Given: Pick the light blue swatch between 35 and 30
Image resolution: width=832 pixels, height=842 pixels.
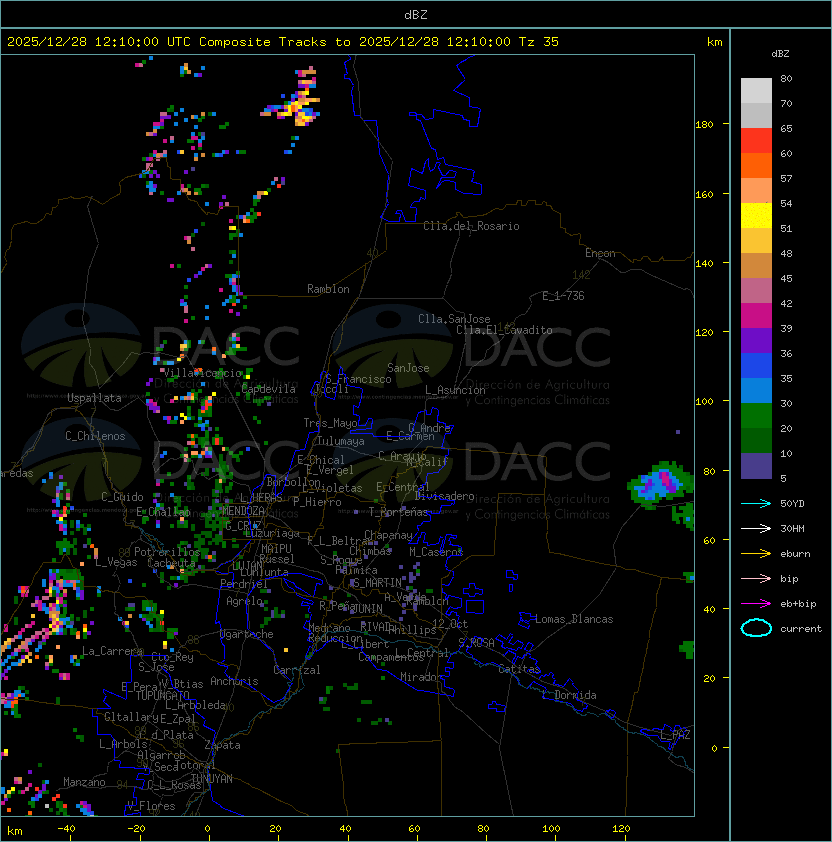Looking at the screenshot, I should [756, 391].
